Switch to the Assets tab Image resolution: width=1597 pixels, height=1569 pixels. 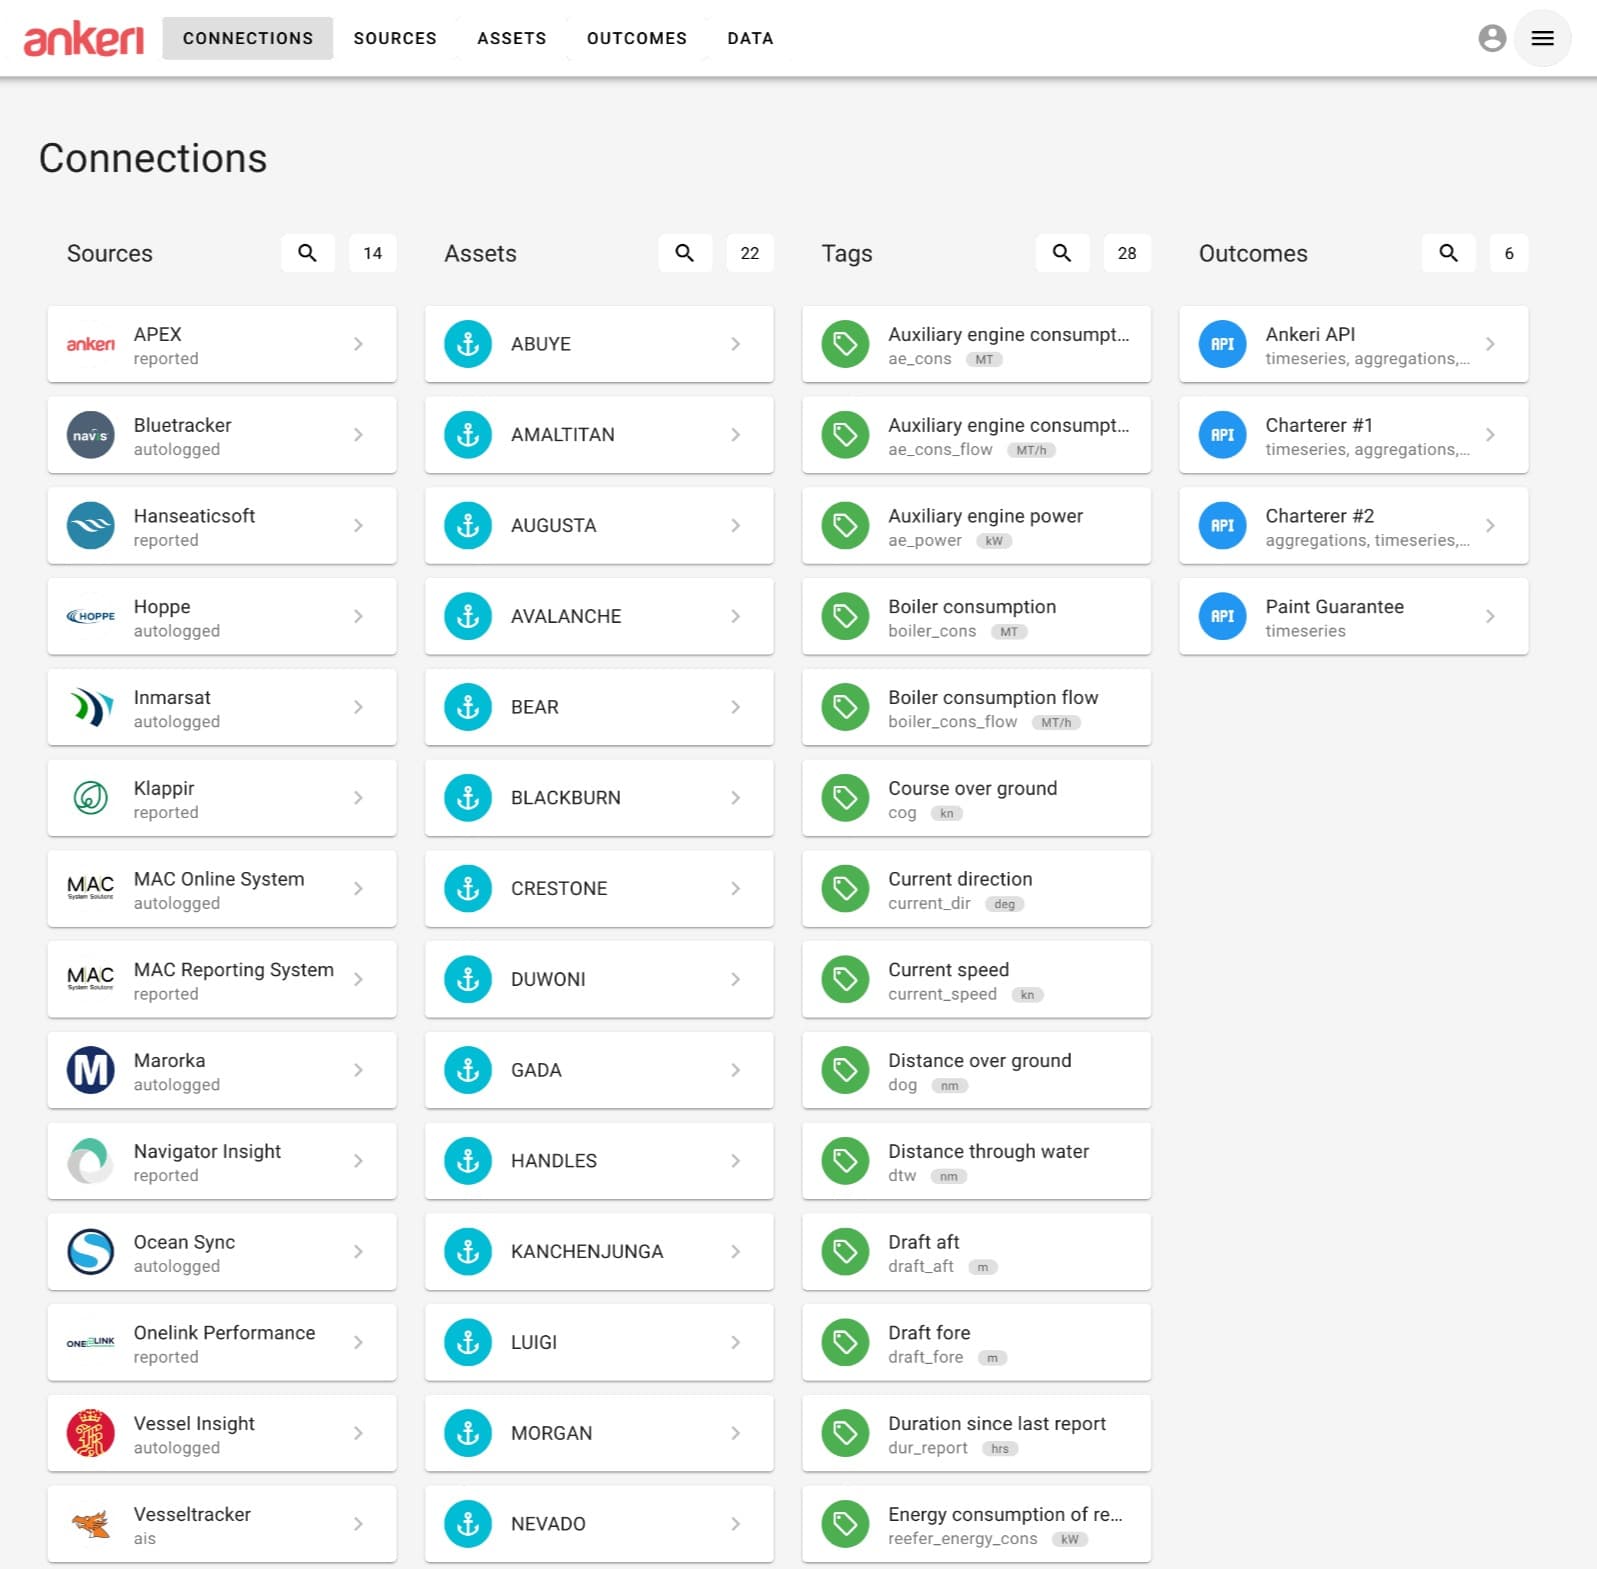tap(512, 38)
